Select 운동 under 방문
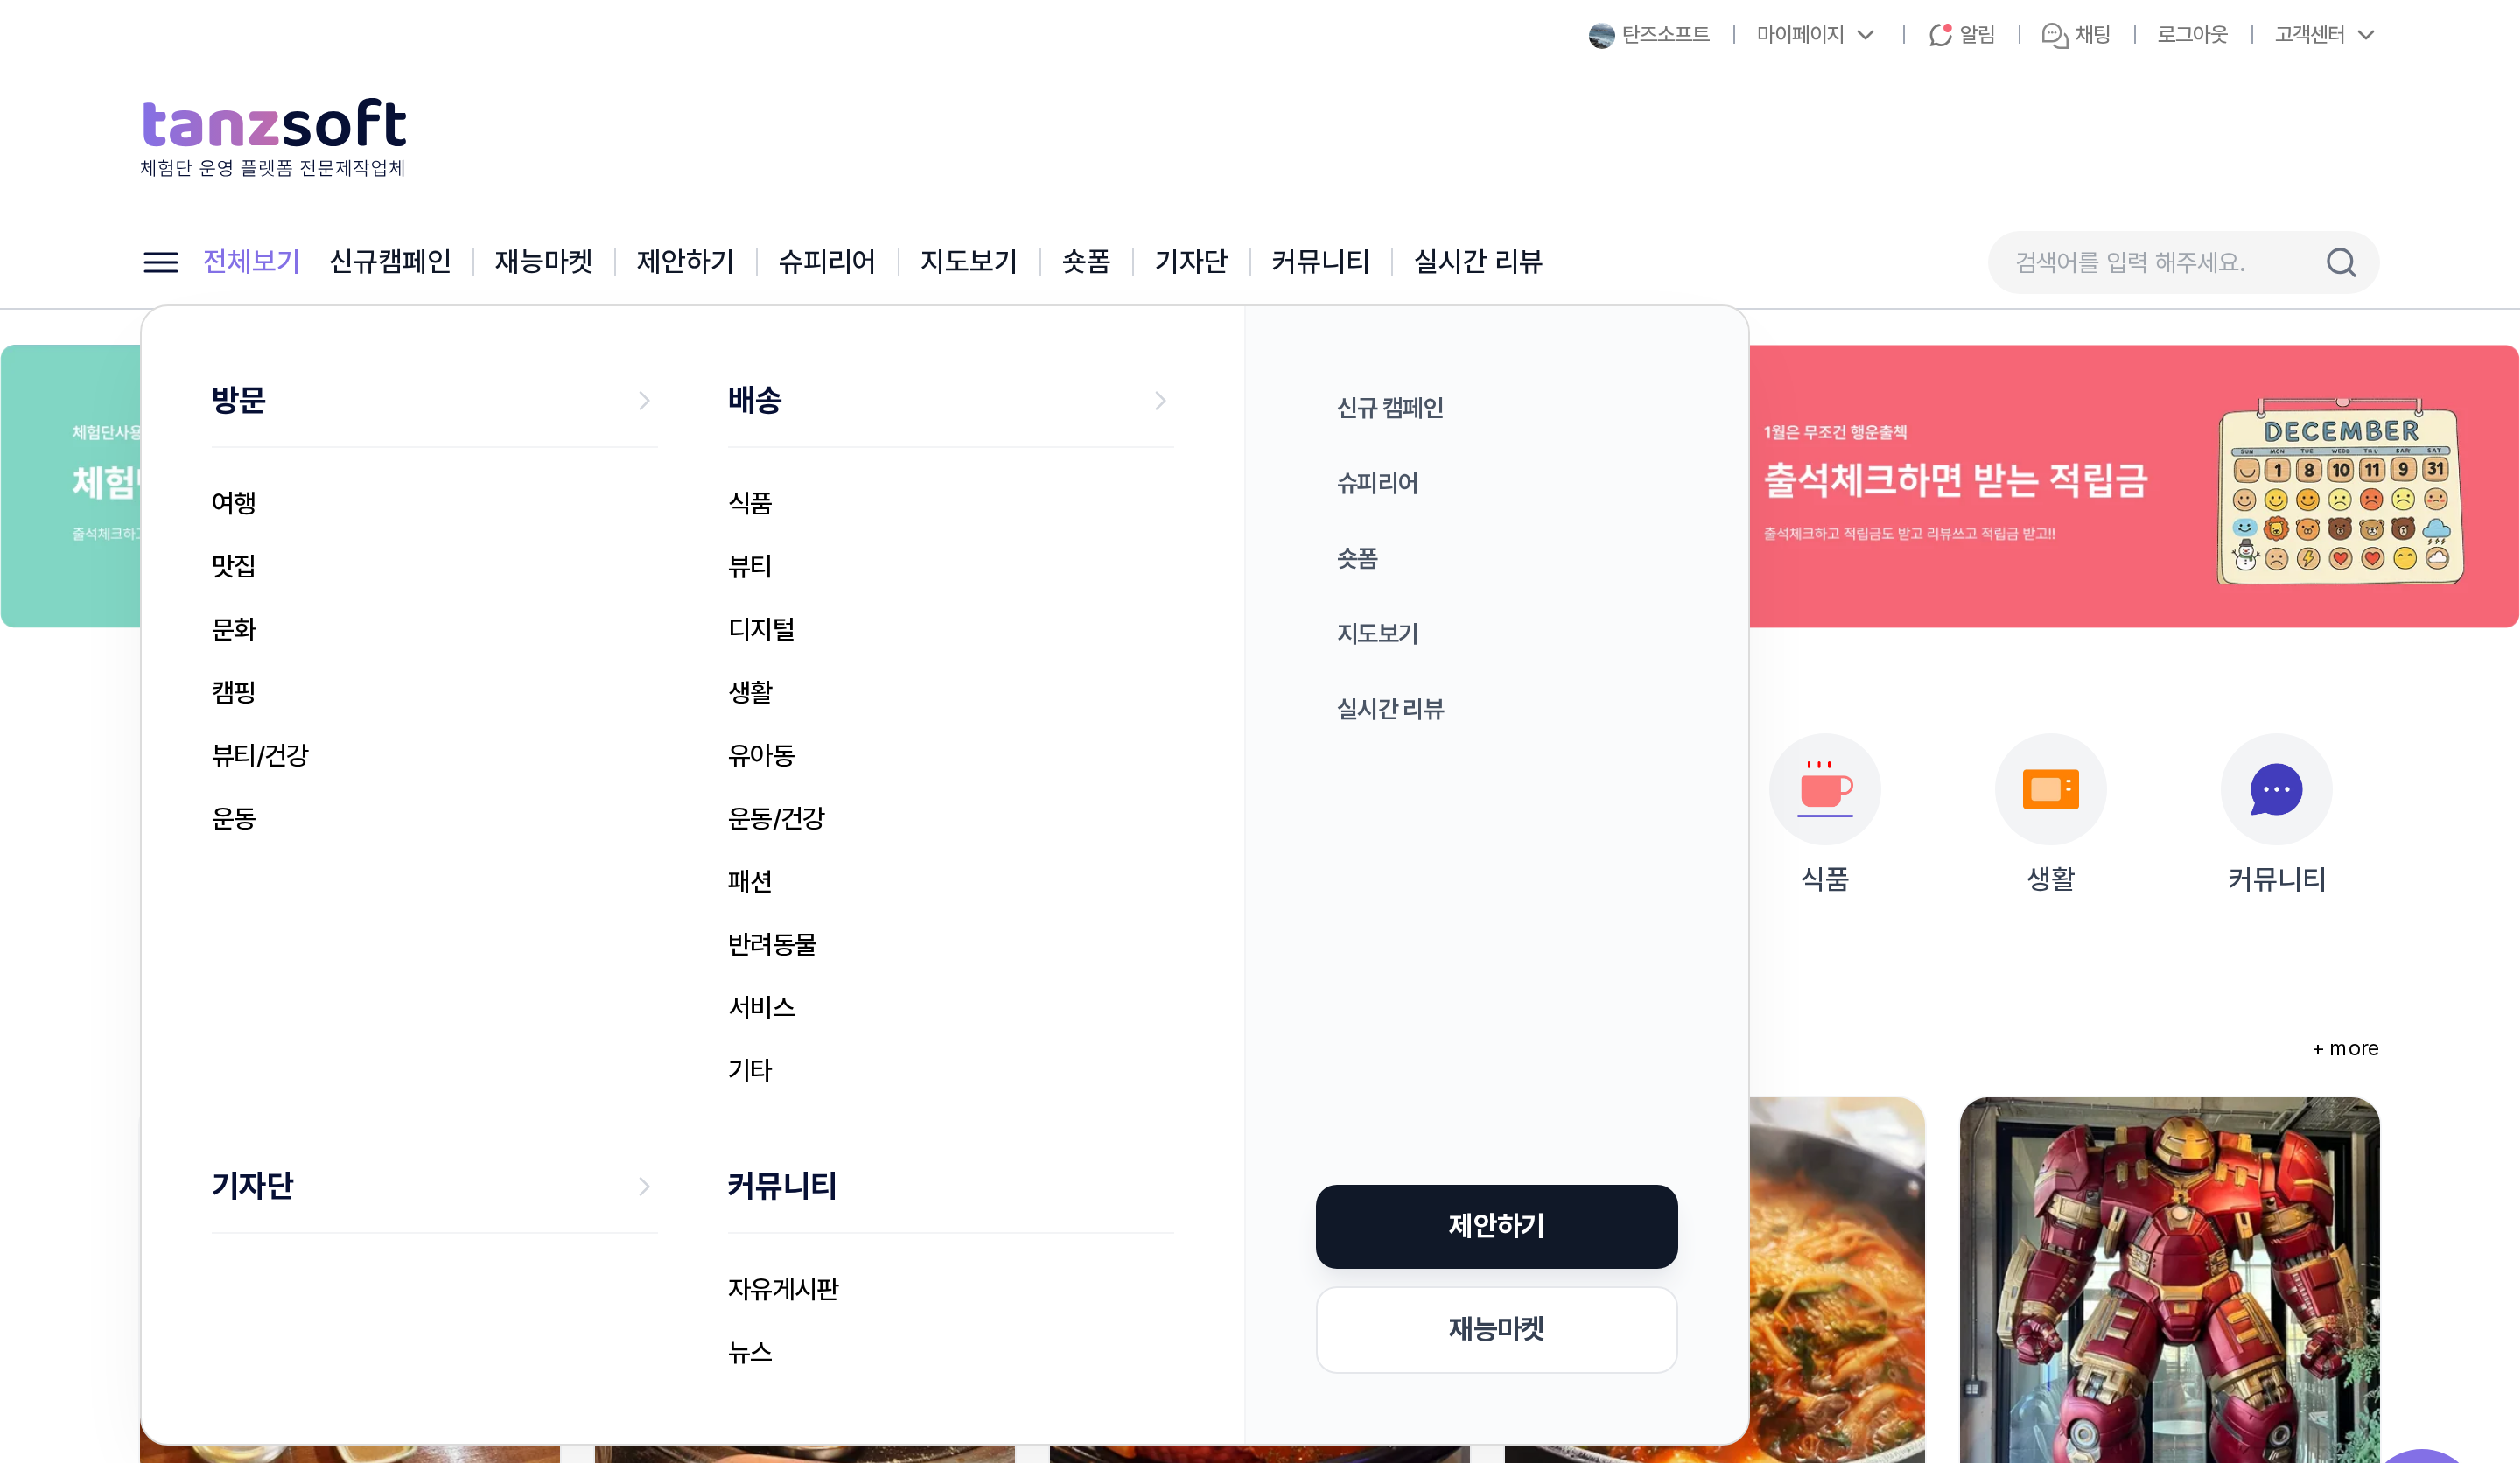 click(234, 818)
